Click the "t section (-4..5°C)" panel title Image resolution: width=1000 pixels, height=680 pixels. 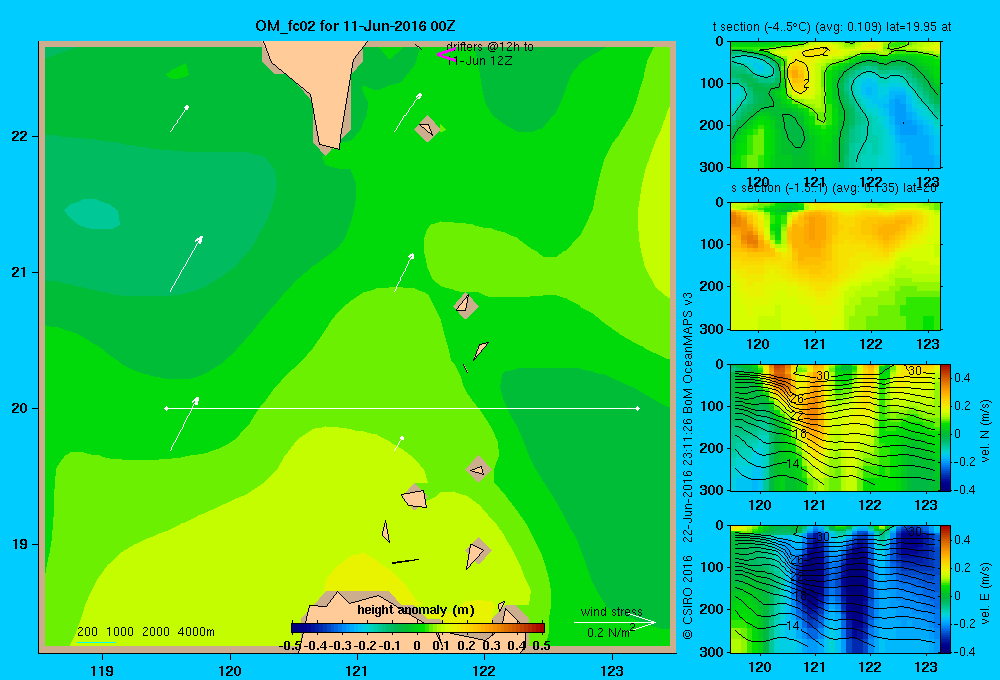(x=832, y=27)
